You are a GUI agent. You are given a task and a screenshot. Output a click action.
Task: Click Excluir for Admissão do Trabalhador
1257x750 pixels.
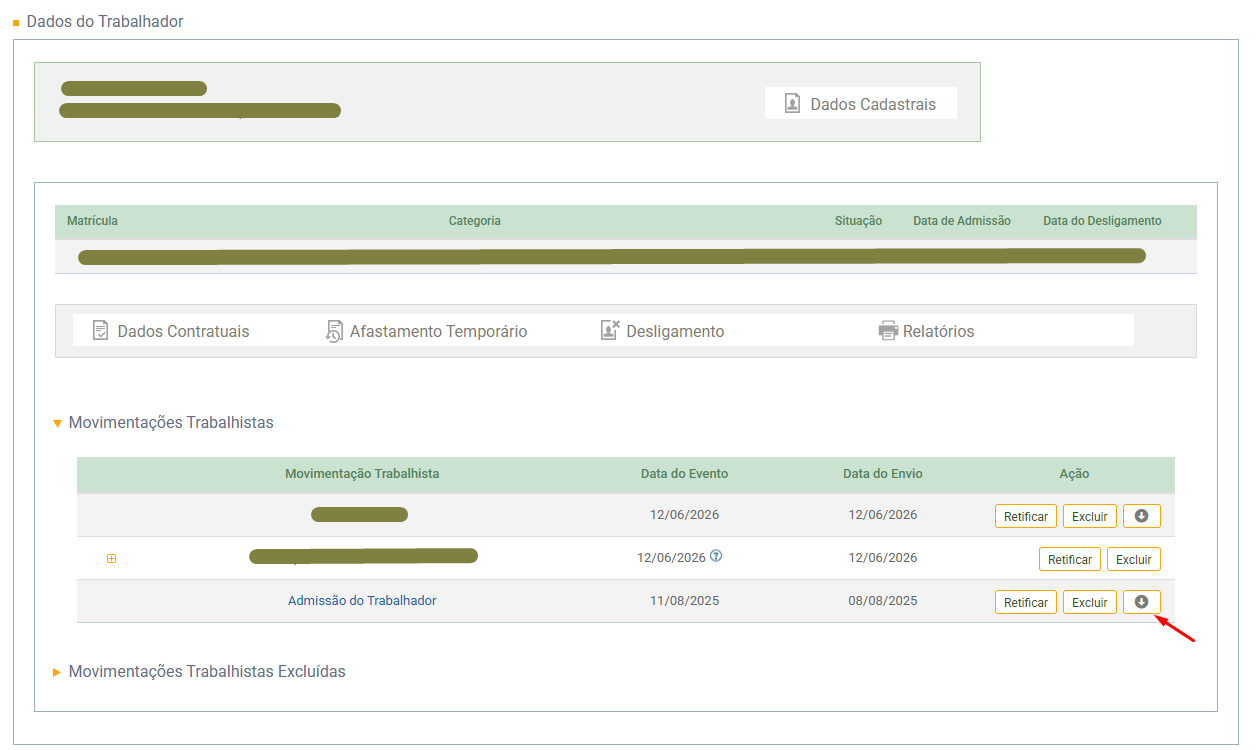[1090, 602]
